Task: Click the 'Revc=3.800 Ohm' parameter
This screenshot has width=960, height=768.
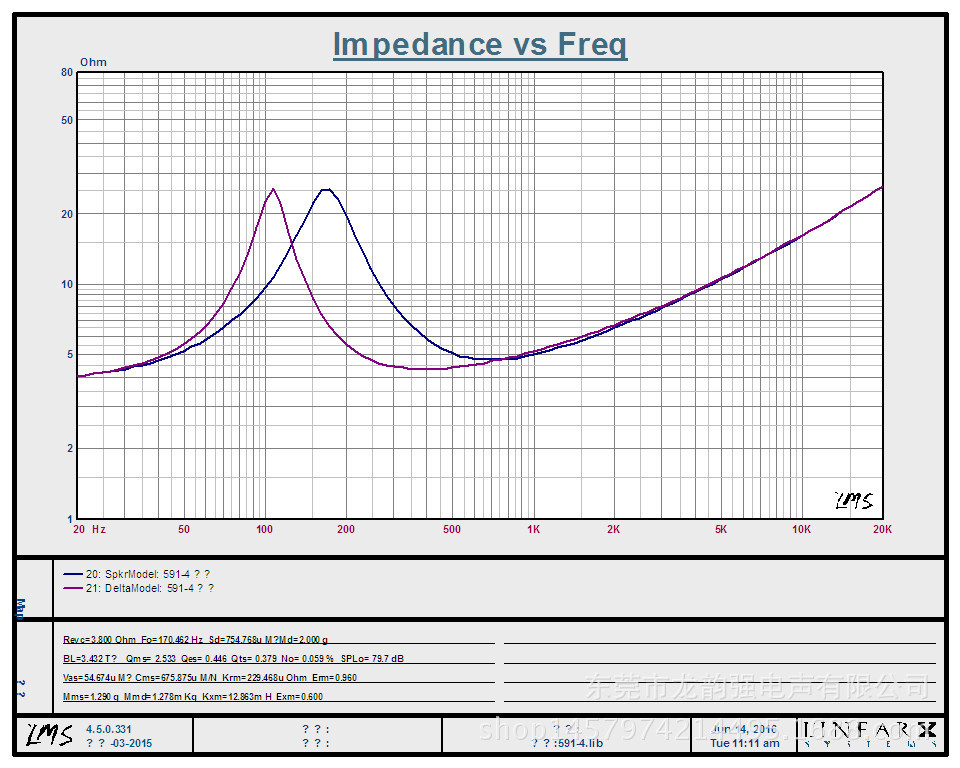Action: (x=99, y=639)
